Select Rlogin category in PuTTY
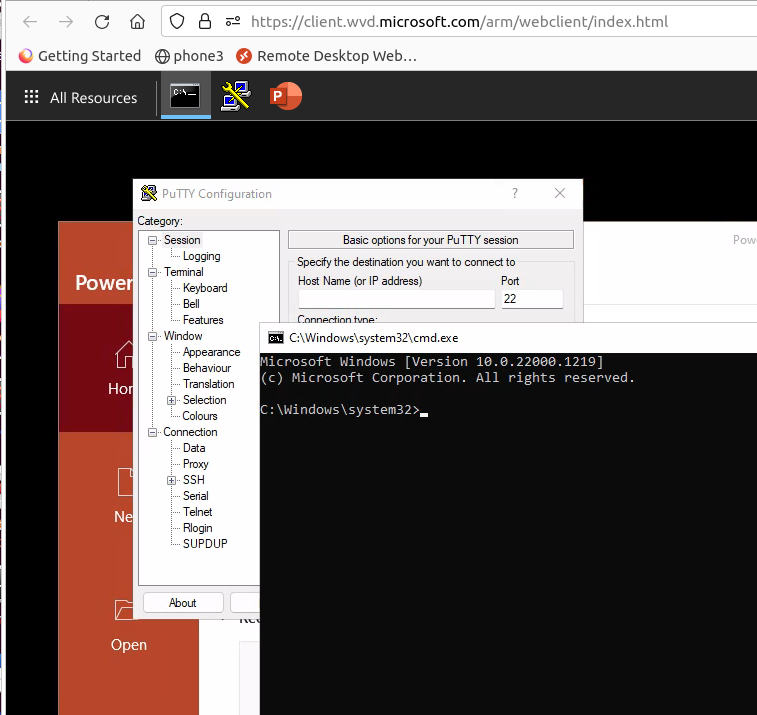 pyautogui.click(x=197, y=528)
